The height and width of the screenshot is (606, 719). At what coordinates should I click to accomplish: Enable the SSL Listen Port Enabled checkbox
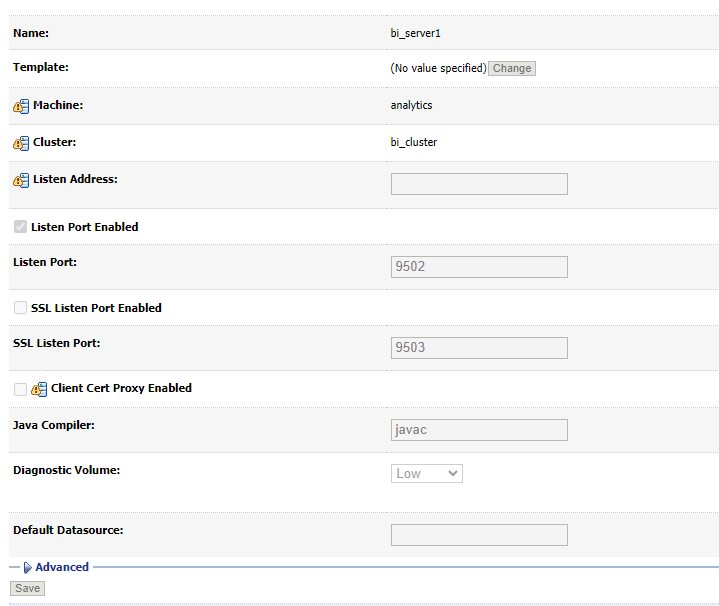click(x=20, y=308)
